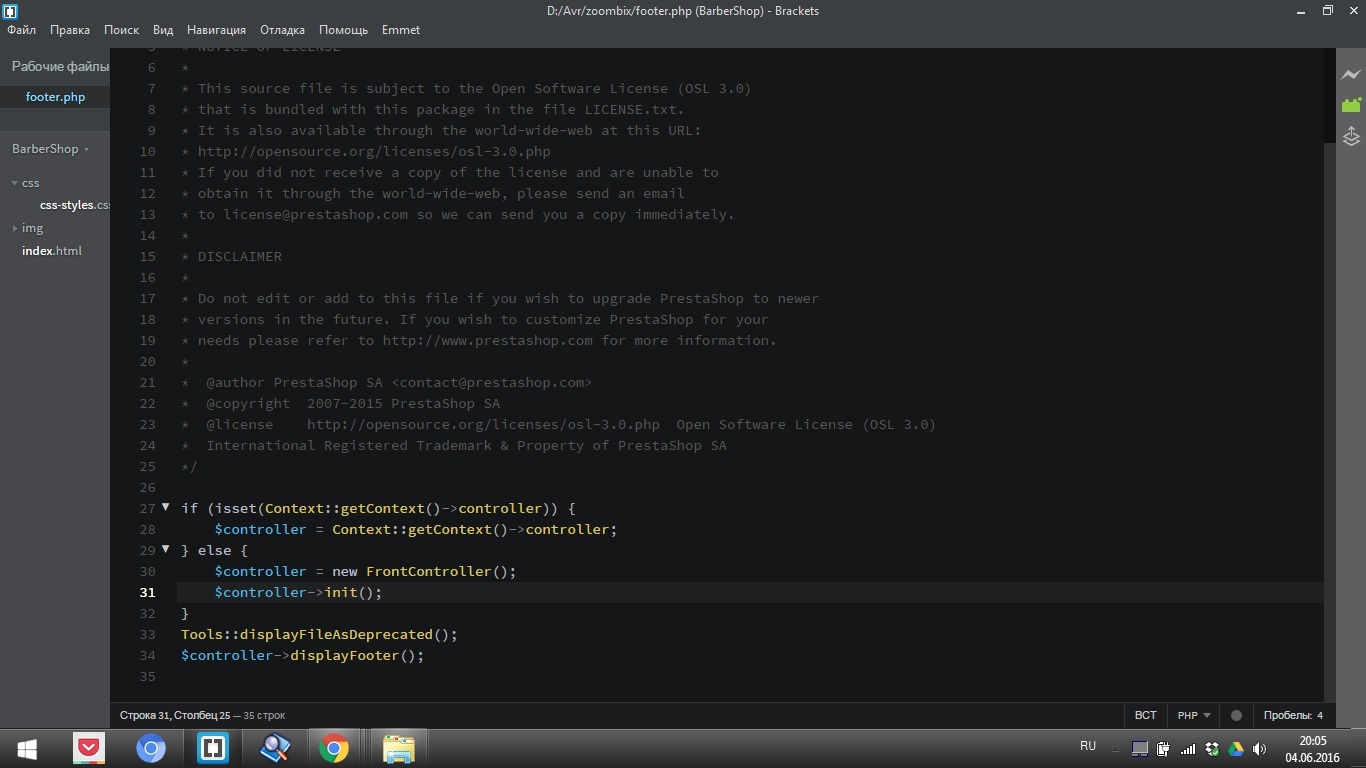This screenshot has height=768, width=1366.
Task: Open the PHP language mode dropdown
Action: pos(1194,715)
